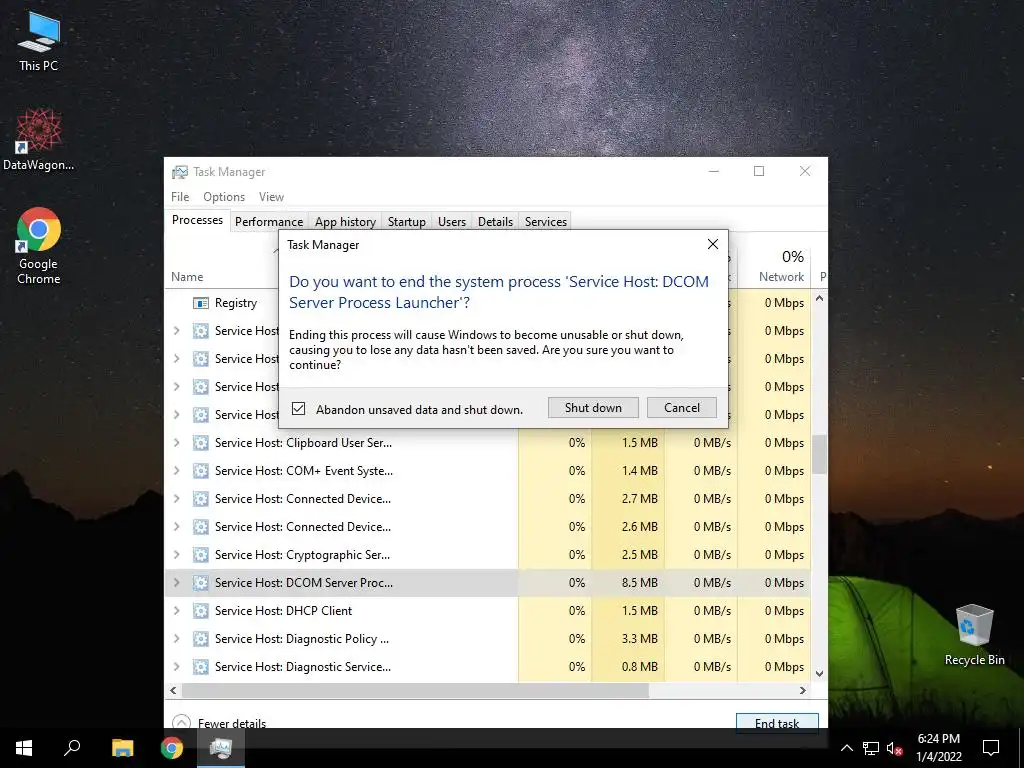Switch to the Performance tab
This screenshot has height=768, width=1024.
[x=269, y=221]
